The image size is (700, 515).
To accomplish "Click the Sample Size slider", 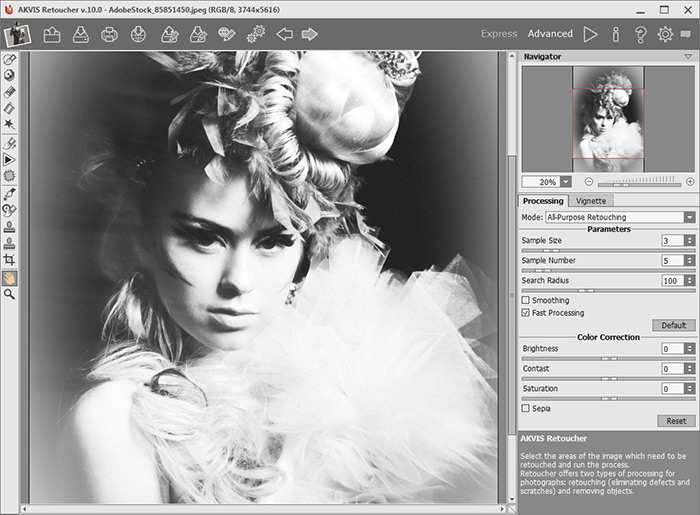I will (608, 250).
